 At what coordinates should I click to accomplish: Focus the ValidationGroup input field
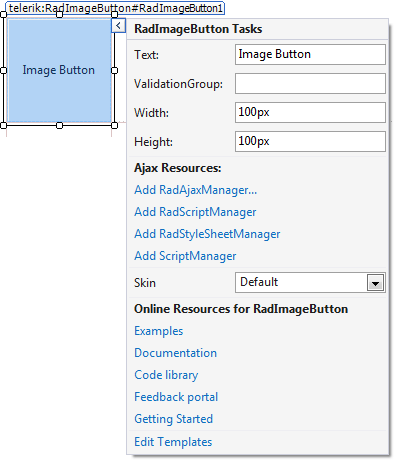[310, 83]
